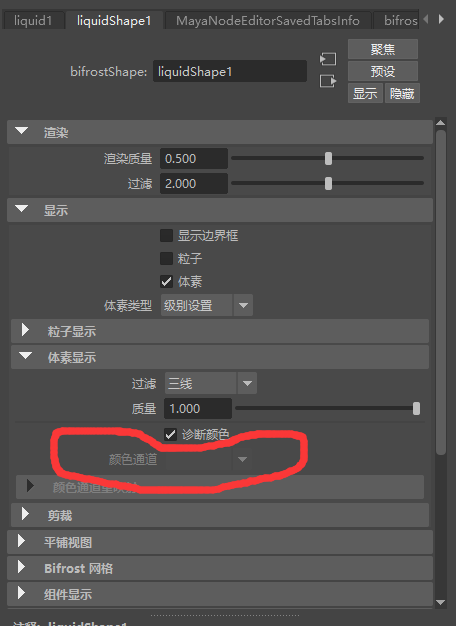Open the 过滤 三线 dropdown
This screenshot has height=626, width=456.
(211, 383)
